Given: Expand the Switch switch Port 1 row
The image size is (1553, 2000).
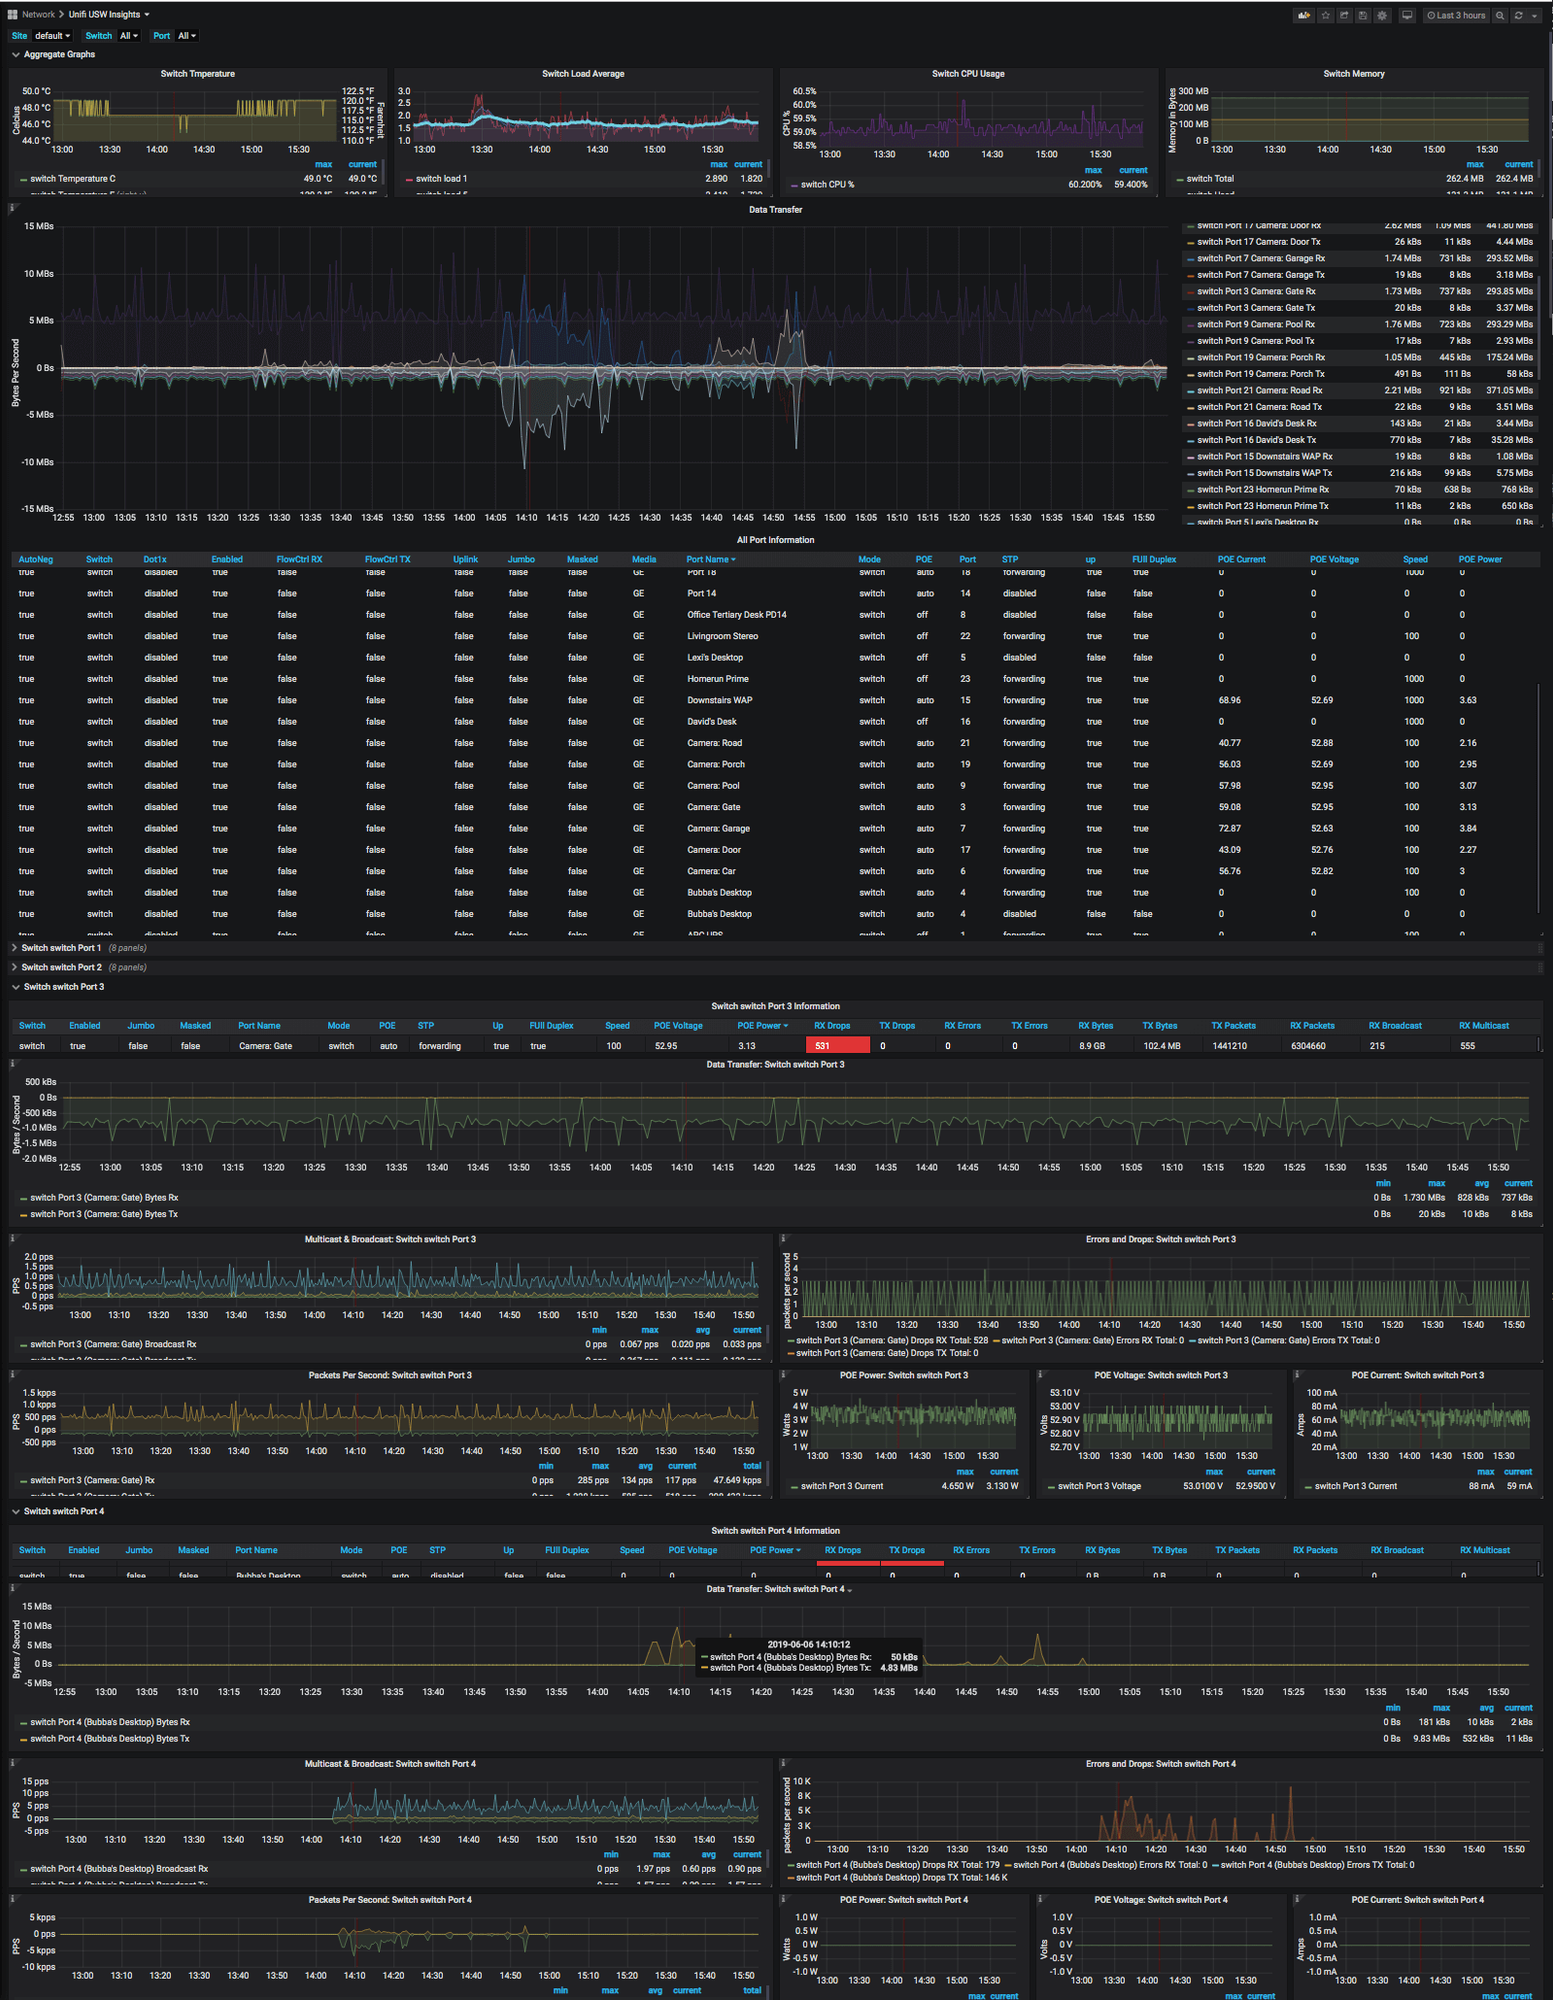Looking at the screenshot, I should click(x=61, y=947).
